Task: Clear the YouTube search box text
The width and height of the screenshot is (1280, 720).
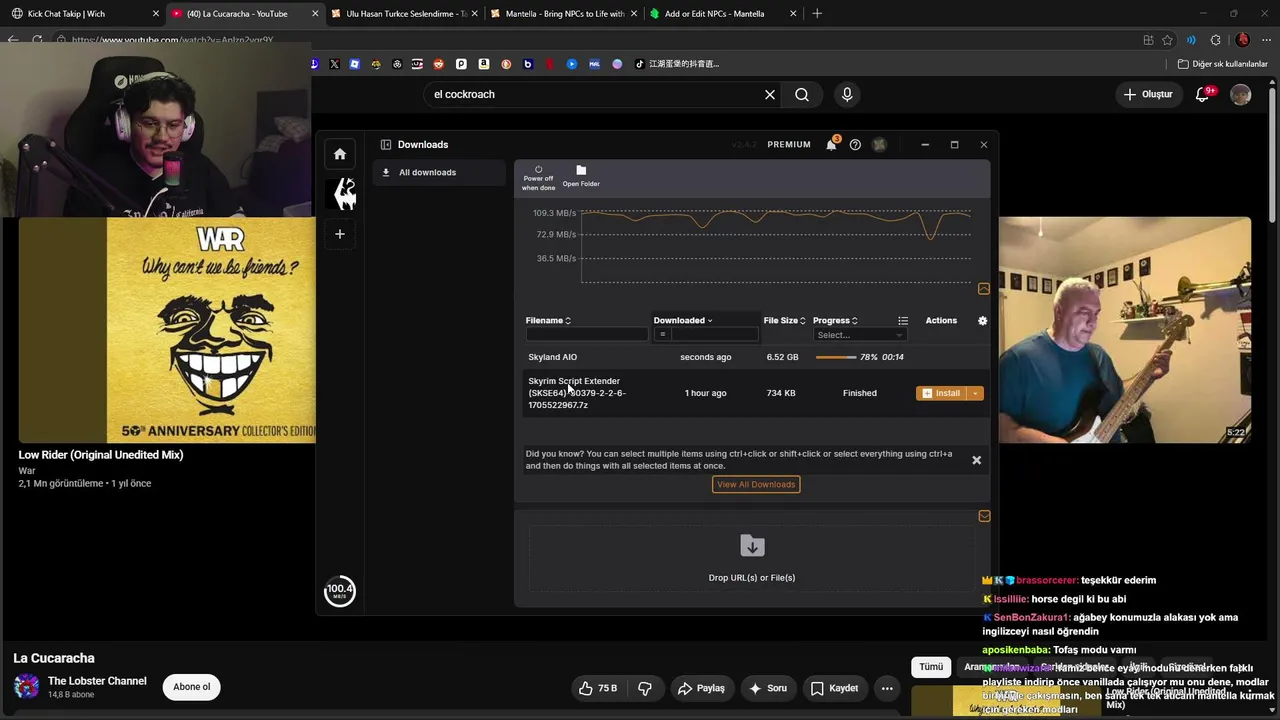Action: pos(770,94)
